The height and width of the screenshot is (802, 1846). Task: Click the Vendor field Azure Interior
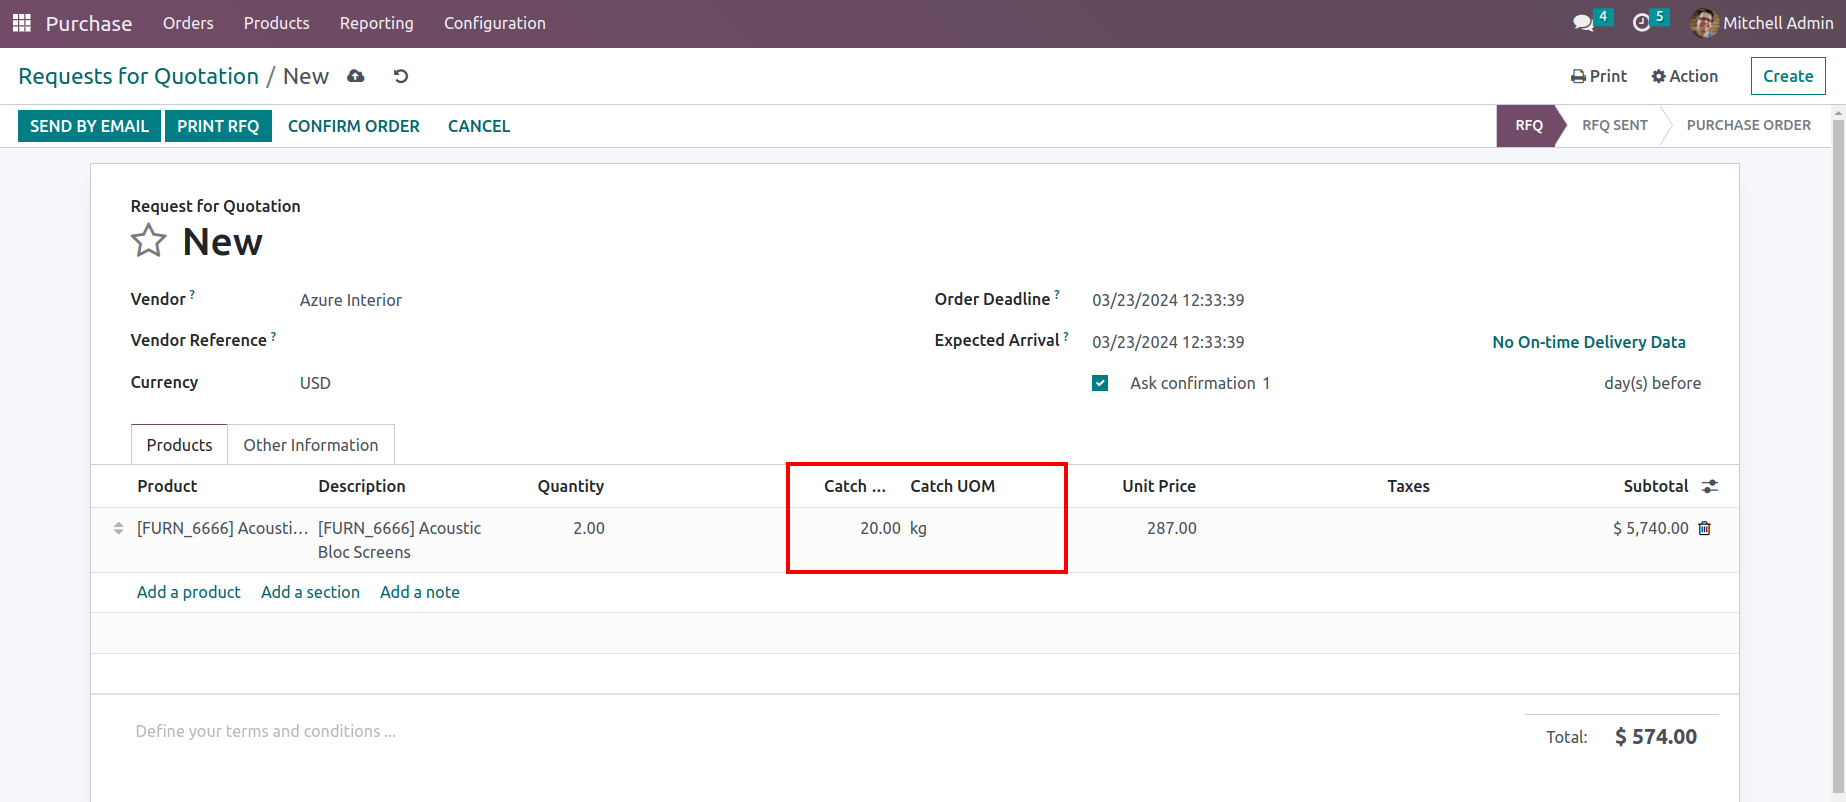351,300
